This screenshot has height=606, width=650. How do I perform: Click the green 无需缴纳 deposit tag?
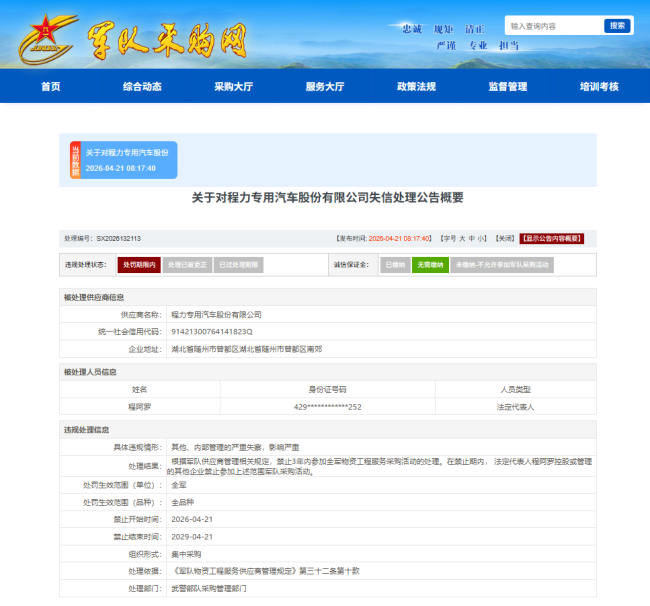tap(430, 265)
